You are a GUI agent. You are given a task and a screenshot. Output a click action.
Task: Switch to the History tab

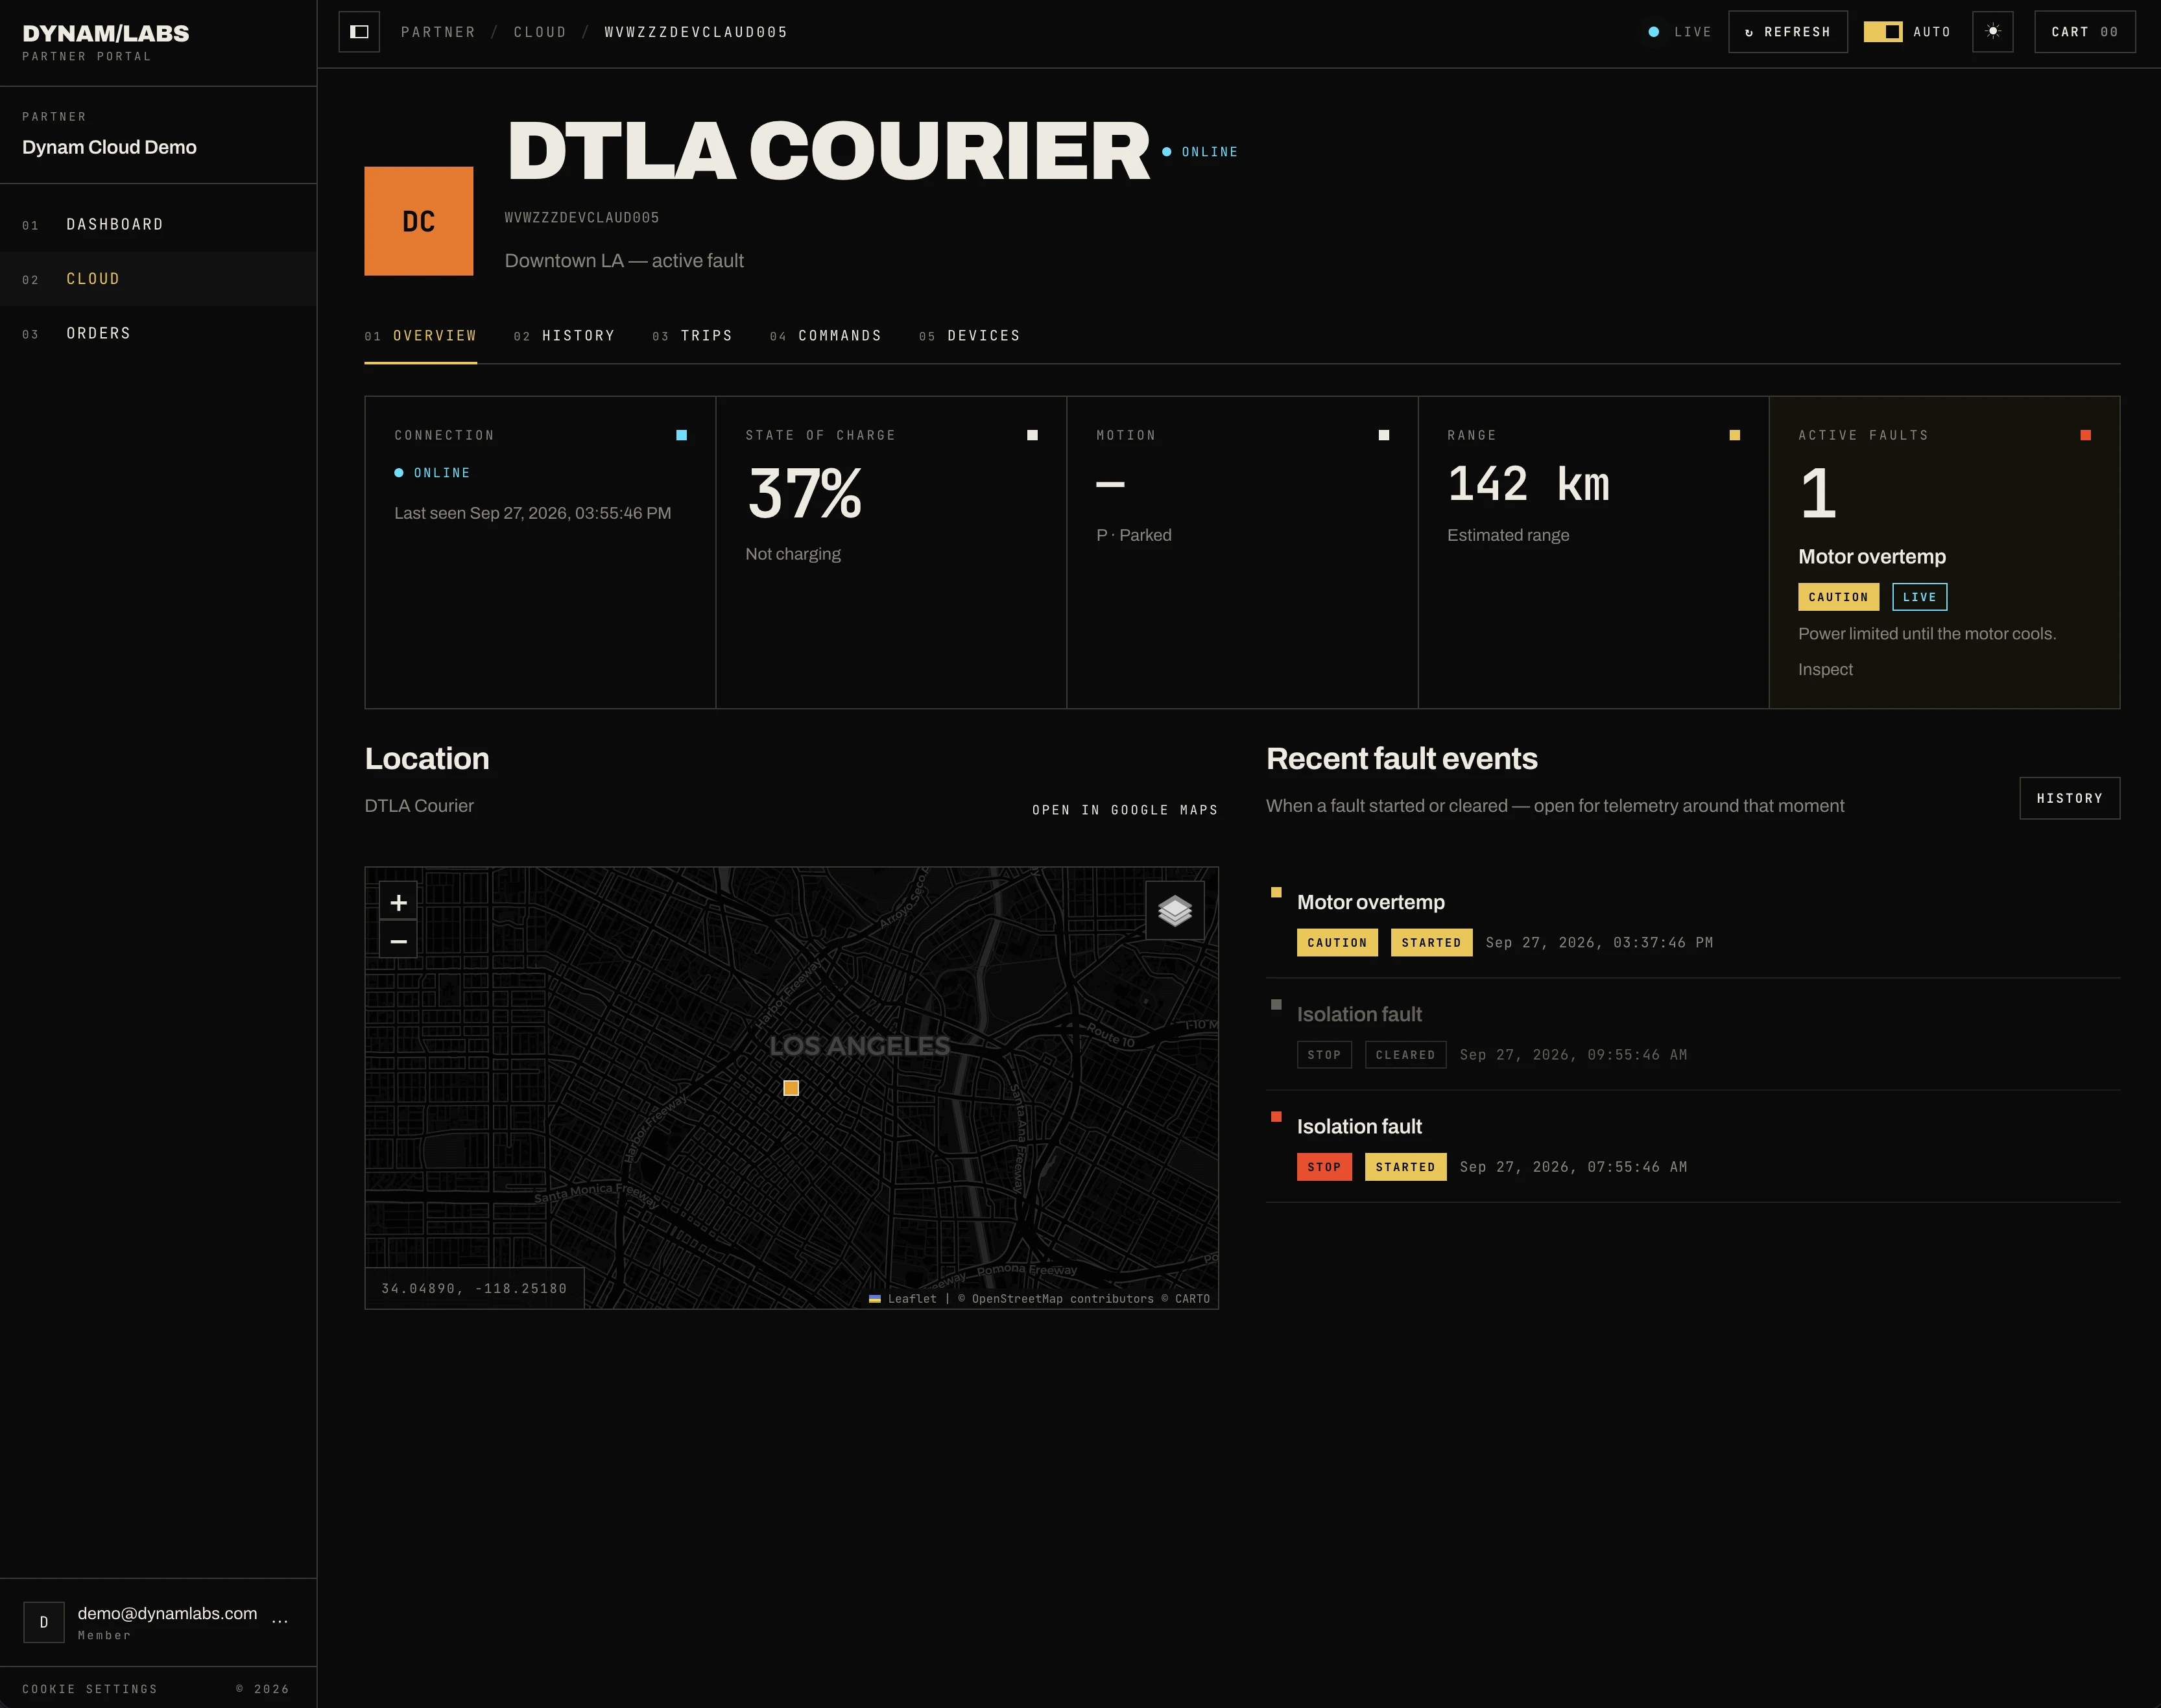tap(565, 336)
